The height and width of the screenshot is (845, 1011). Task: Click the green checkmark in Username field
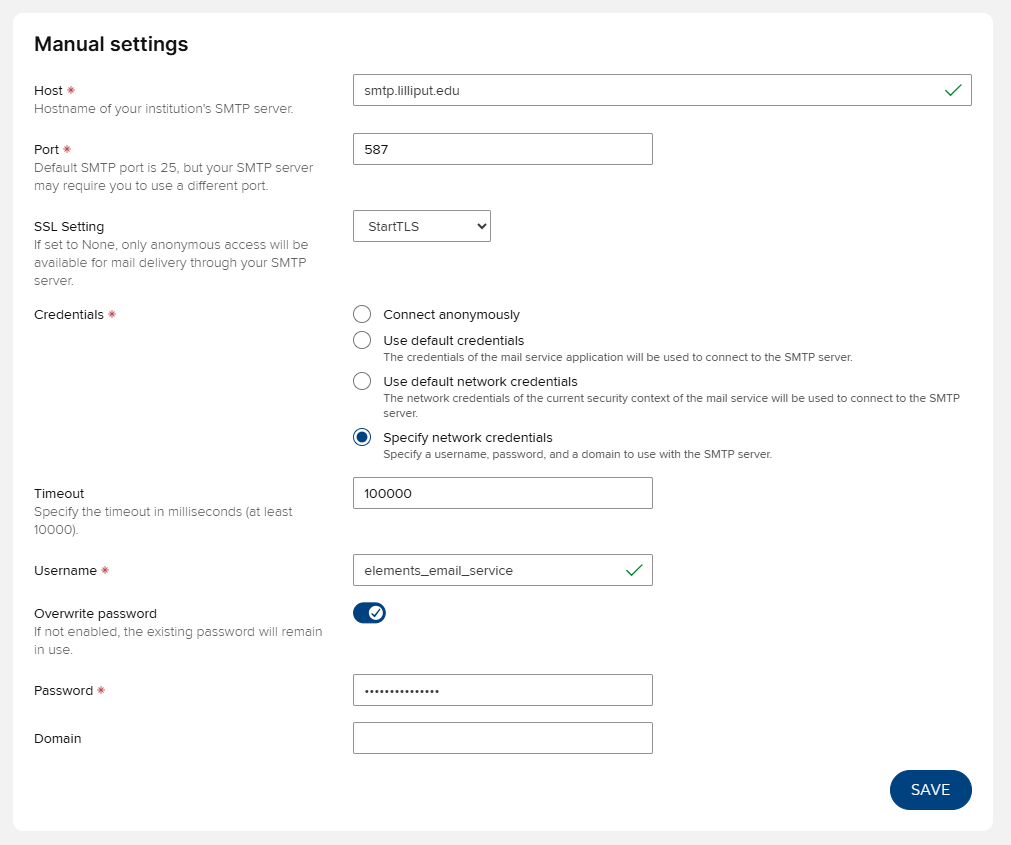click(633, 570)
